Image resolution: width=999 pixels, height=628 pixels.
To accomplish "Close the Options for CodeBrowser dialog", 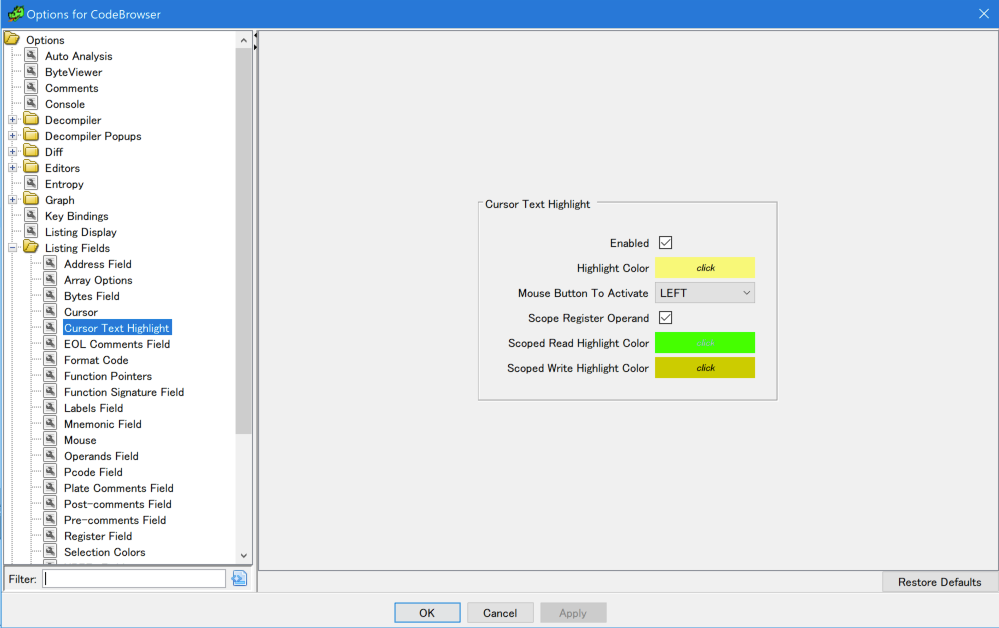I will (984, 13).
